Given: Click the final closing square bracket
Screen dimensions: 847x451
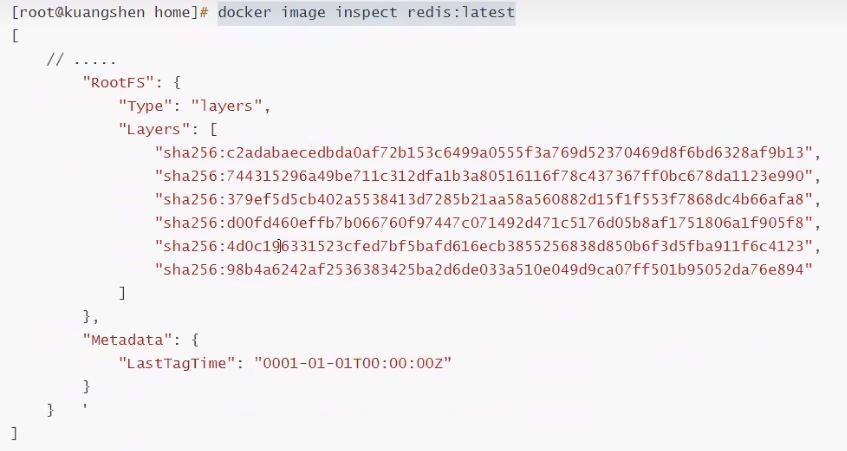Looking at the screenshot, I should pos(14,432).
